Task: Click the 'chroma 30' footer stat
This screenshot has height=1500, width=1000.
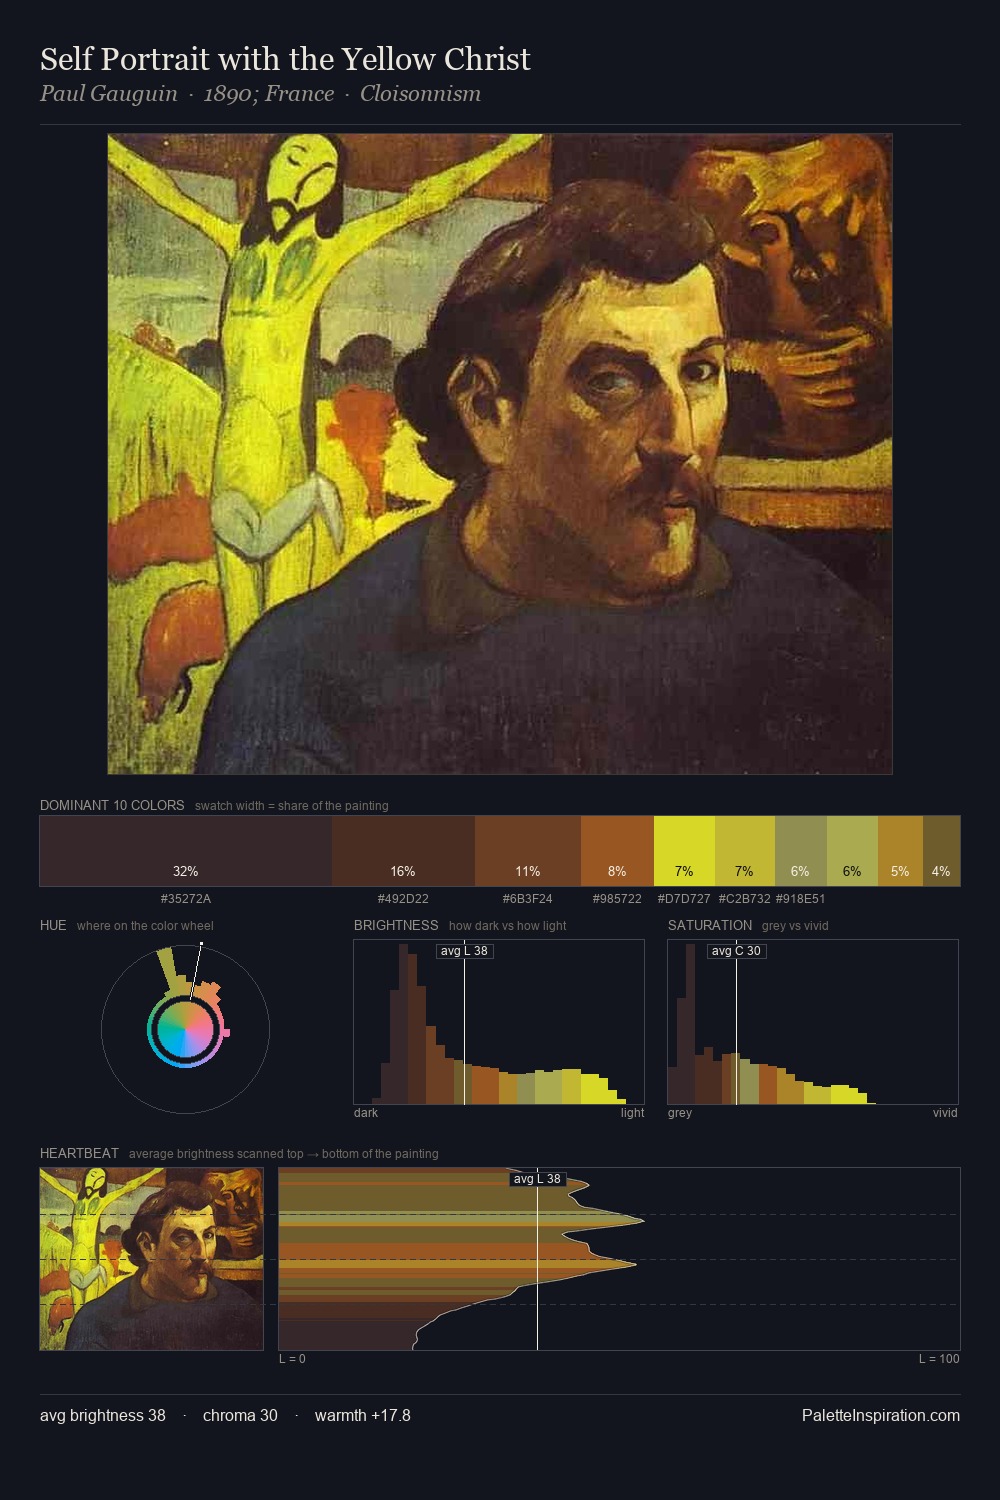Action: [x=240, y=1415]
